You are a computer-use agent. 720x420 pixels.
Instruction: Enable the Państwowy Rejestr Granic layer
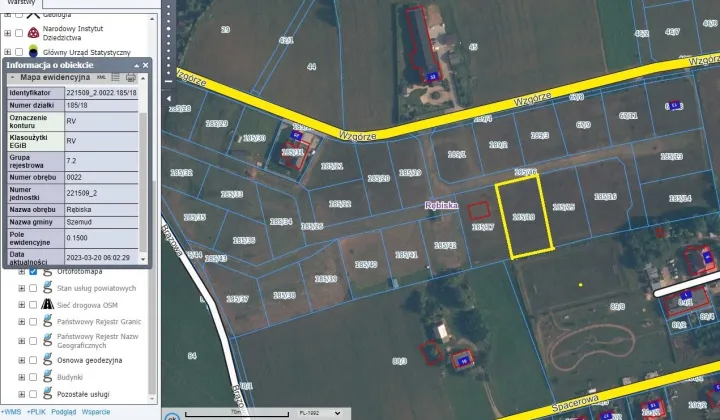tap(33, 322)
